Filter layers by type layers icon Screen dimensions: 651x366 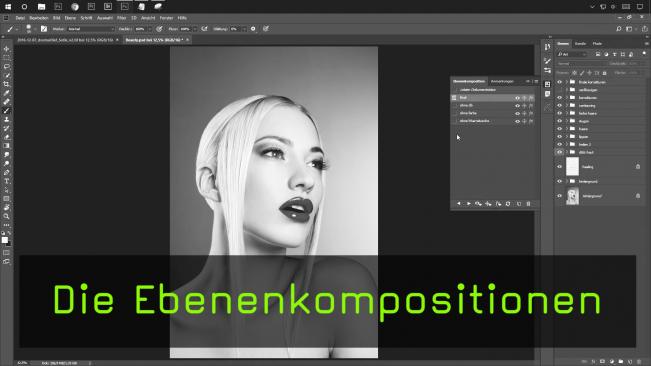(614, 54)
